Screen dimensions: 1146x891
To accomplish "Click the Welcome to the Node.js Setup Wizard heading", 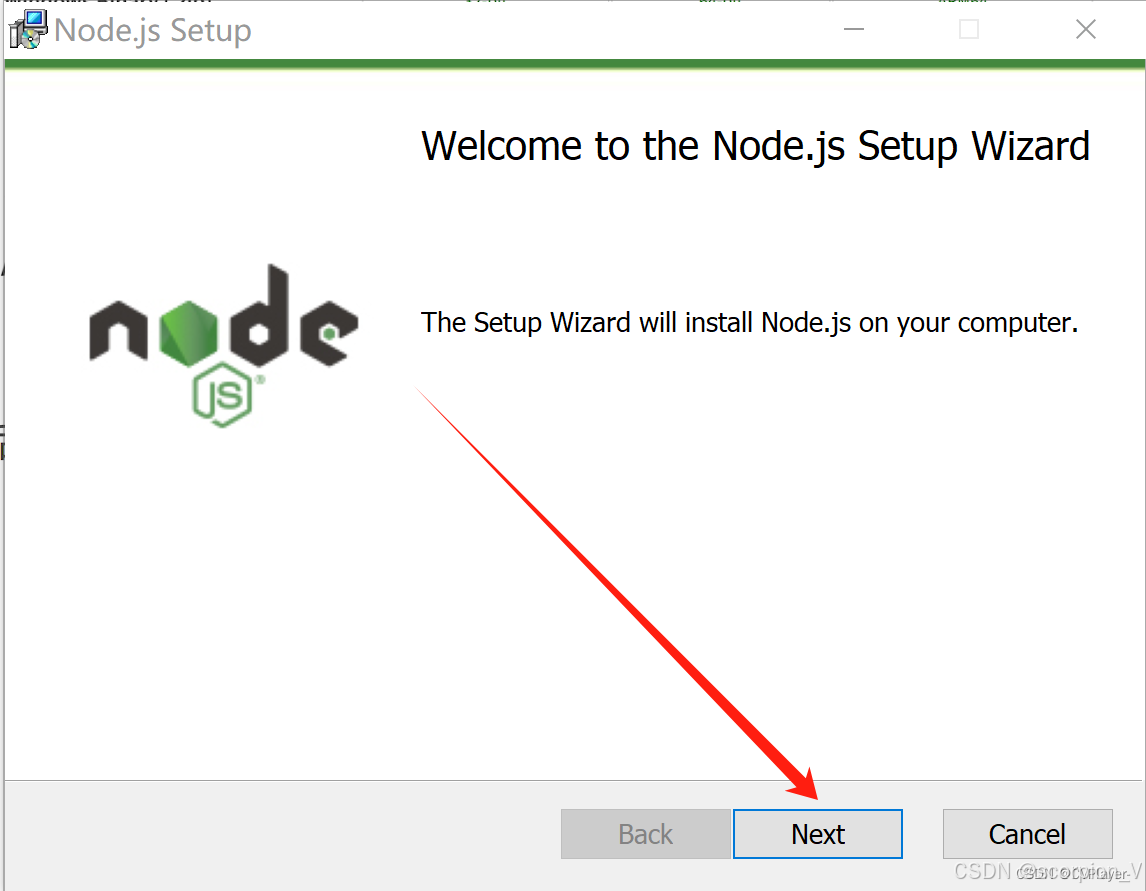I will point(755,146).
